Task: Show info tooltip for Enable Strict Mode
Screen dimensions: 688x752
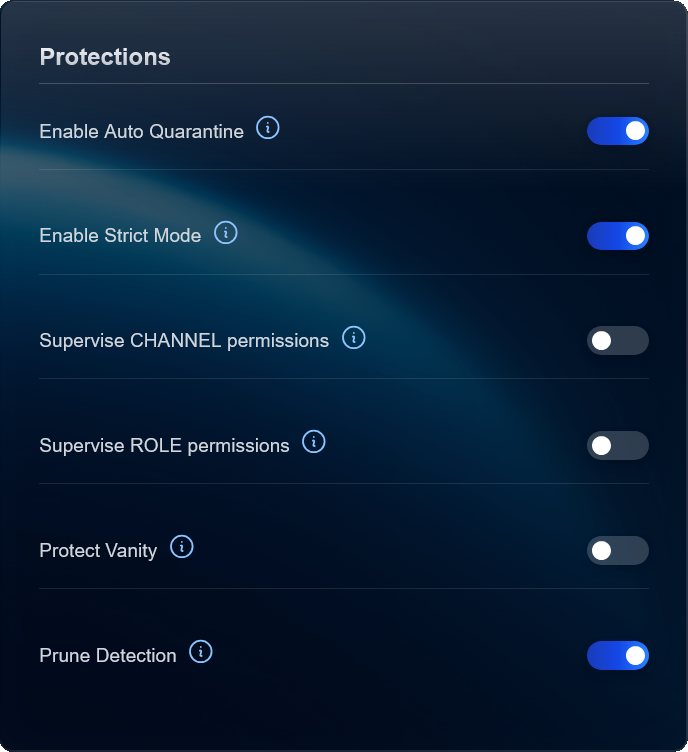Action: 226,233
